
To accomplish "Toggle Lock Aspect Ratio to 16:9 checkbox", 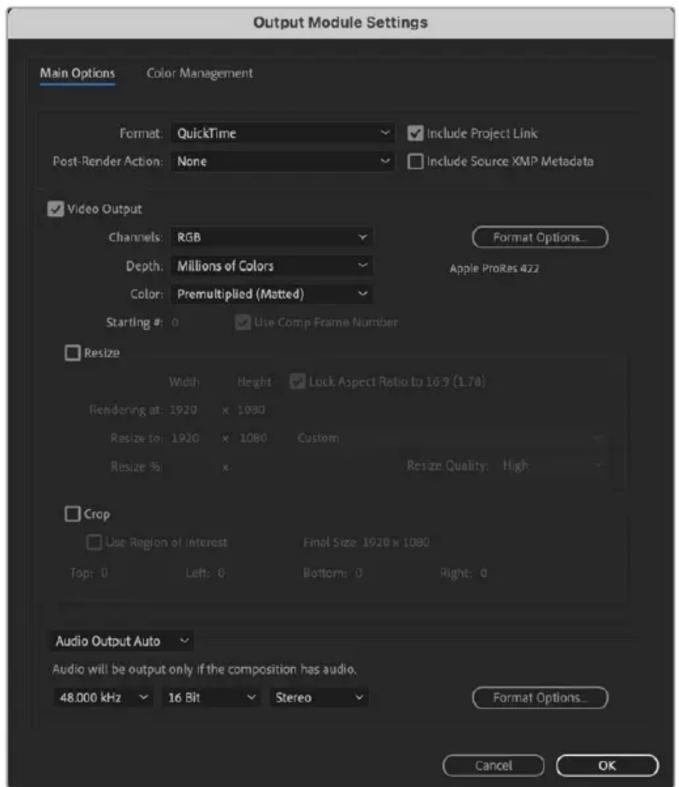I will pos(297,381).
